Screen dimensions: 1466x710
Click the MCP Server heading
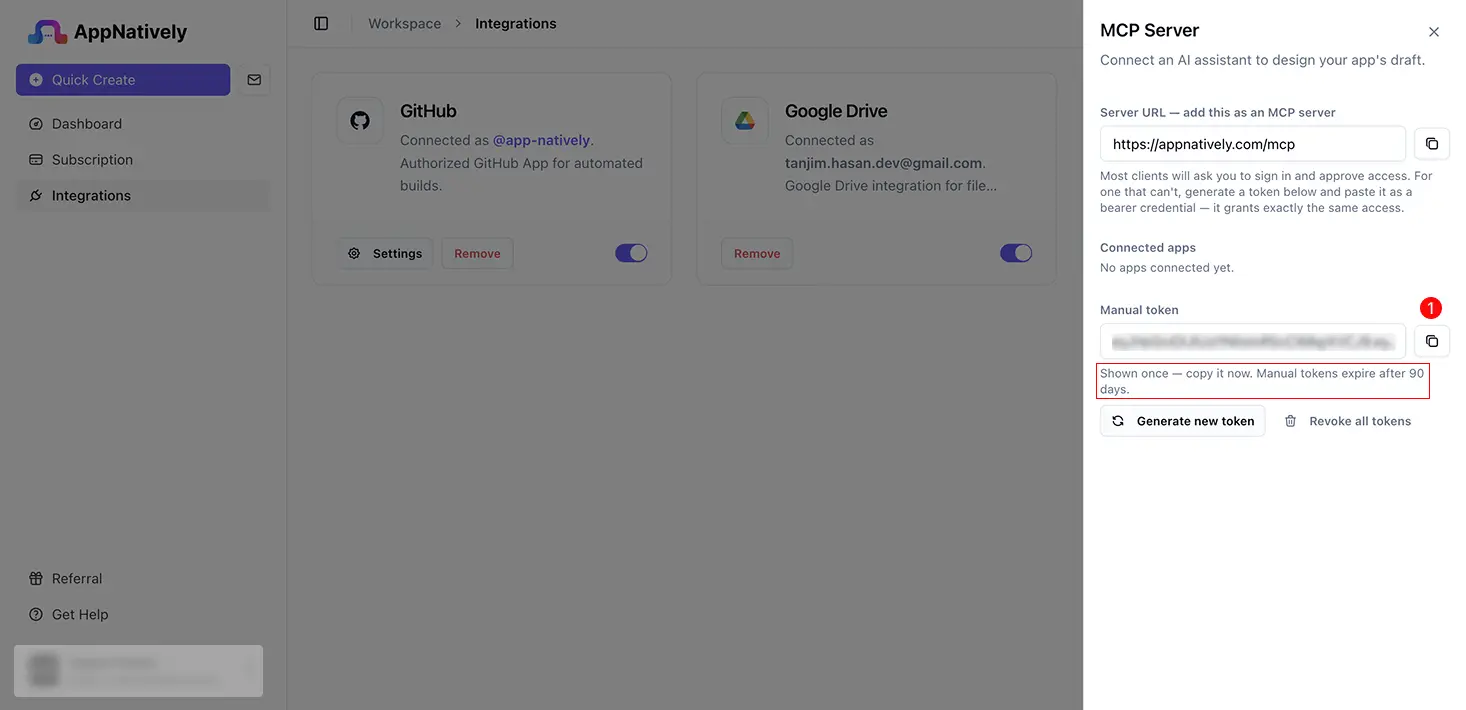[1150, 31]
